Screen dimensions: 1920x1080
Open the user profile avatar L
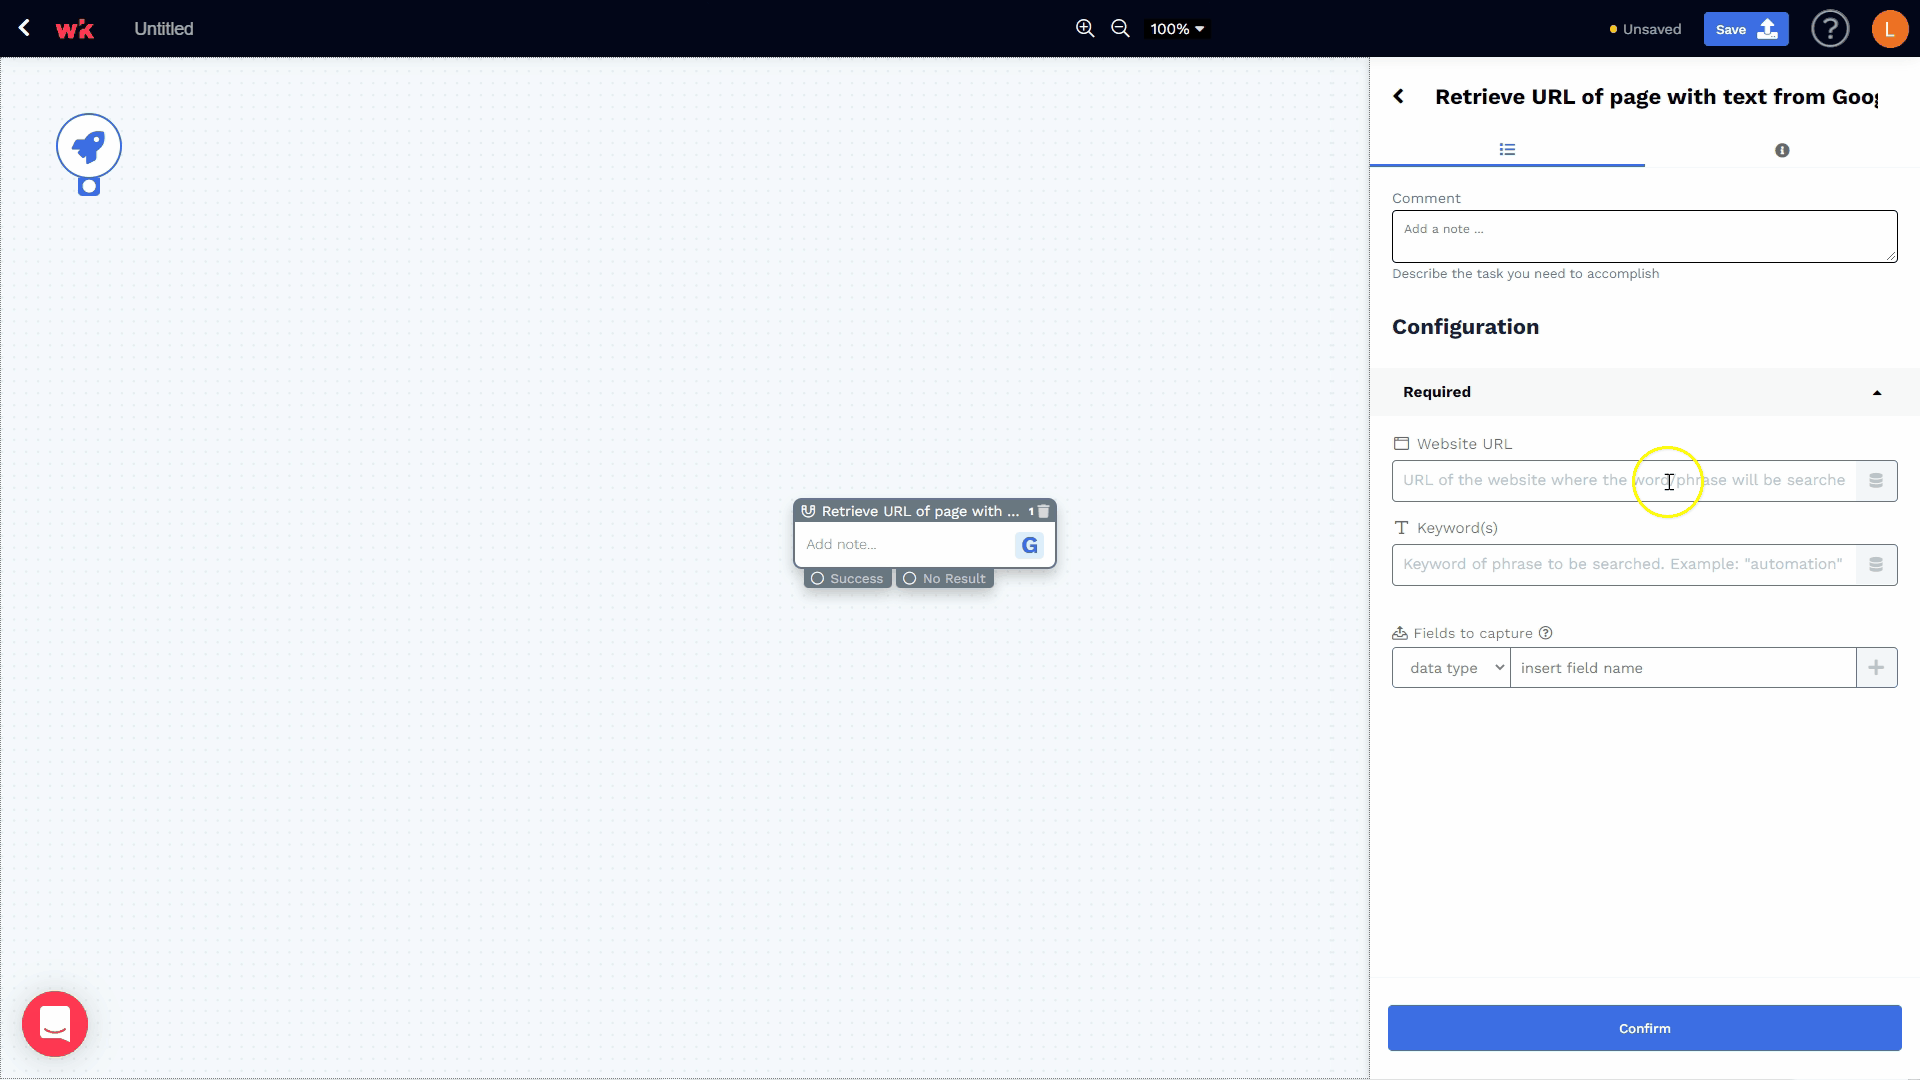click(1890, 29)
